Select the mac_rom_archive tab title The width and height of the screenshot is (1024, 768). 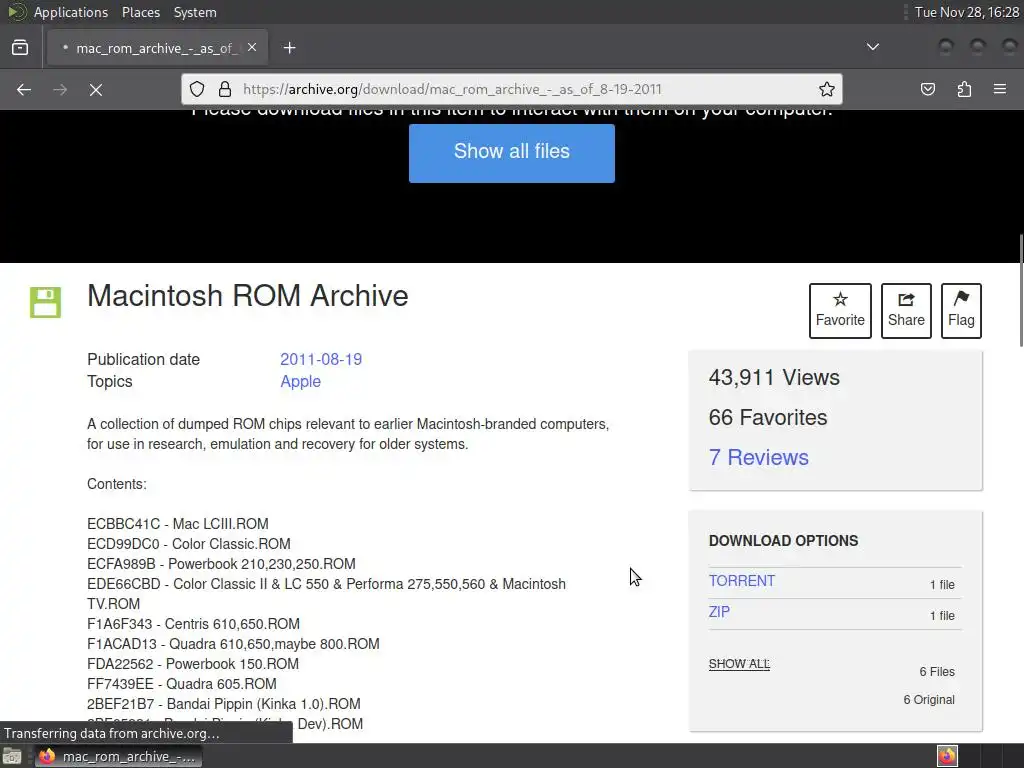(157, 48)
